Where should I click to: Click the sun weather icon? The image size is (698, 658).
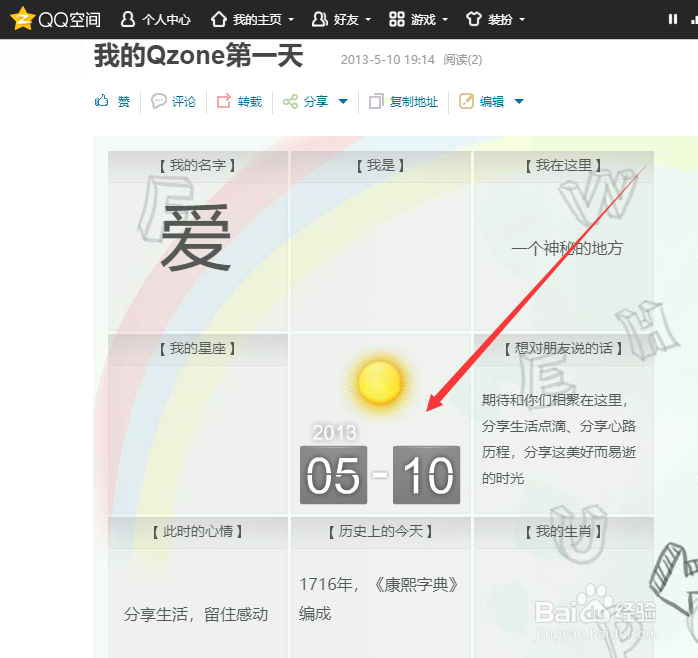click(x=380, y=383)
